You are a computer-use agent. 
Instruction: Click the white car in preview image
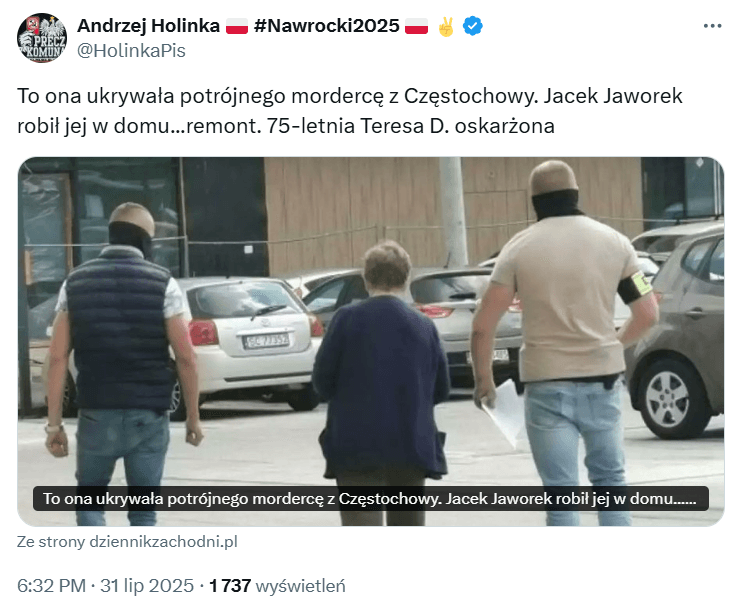click(249, 338)
